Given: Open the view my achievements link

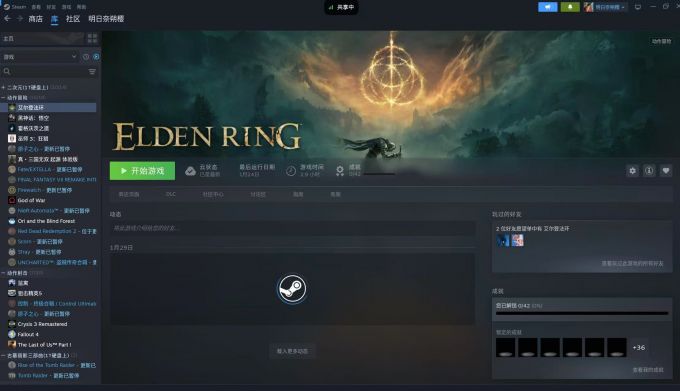Looking at the screenshot, I should [648, 370].
